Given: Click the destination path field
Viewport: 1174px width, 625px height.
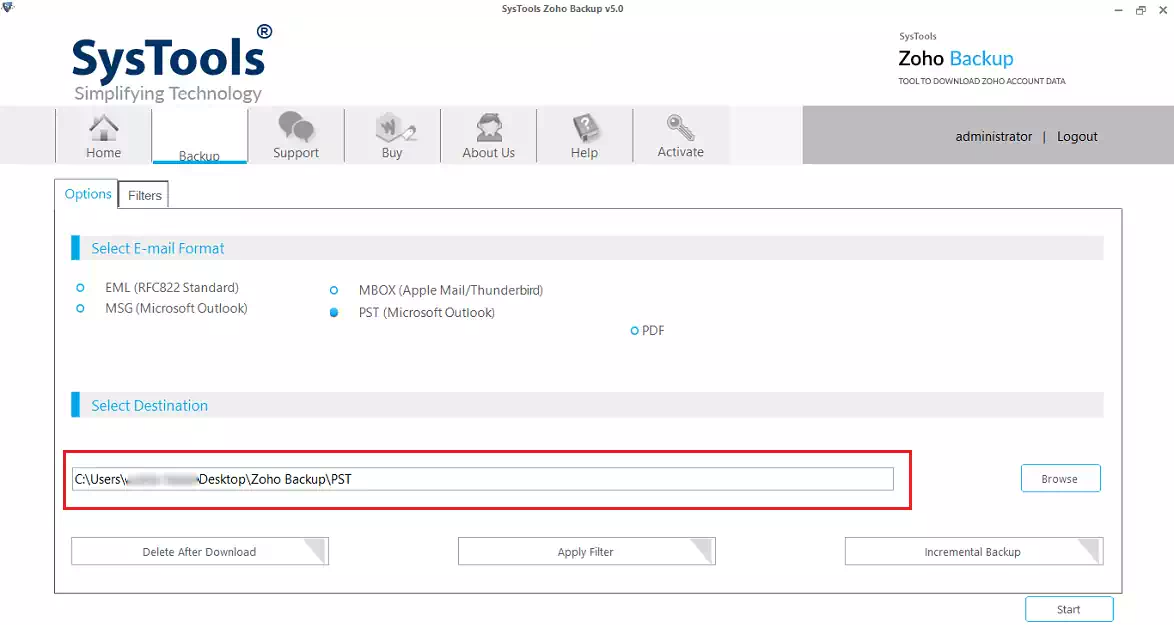Looking at the screenshot, I should pos(483,479).
